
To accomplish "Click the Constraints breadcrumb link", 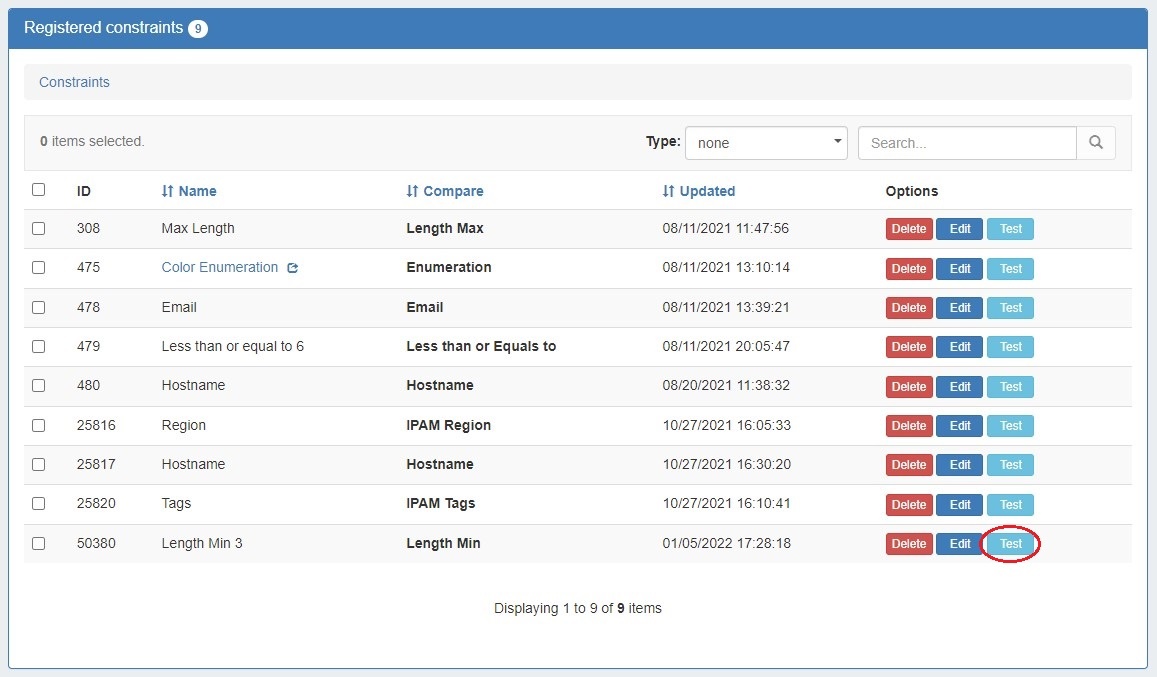I will click(74, 82).
